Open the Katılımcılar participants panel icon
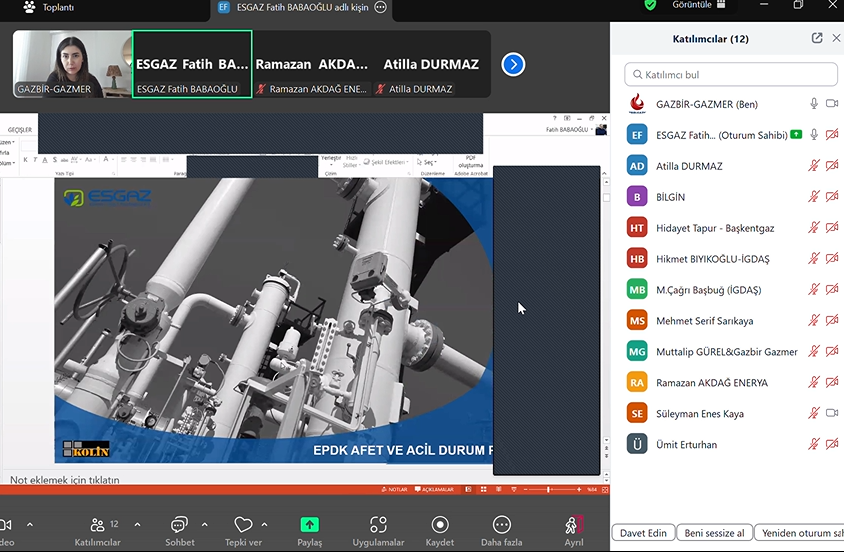Image resolution: width=844 pixels, height=552 pixels. click(x=97, y=525)
